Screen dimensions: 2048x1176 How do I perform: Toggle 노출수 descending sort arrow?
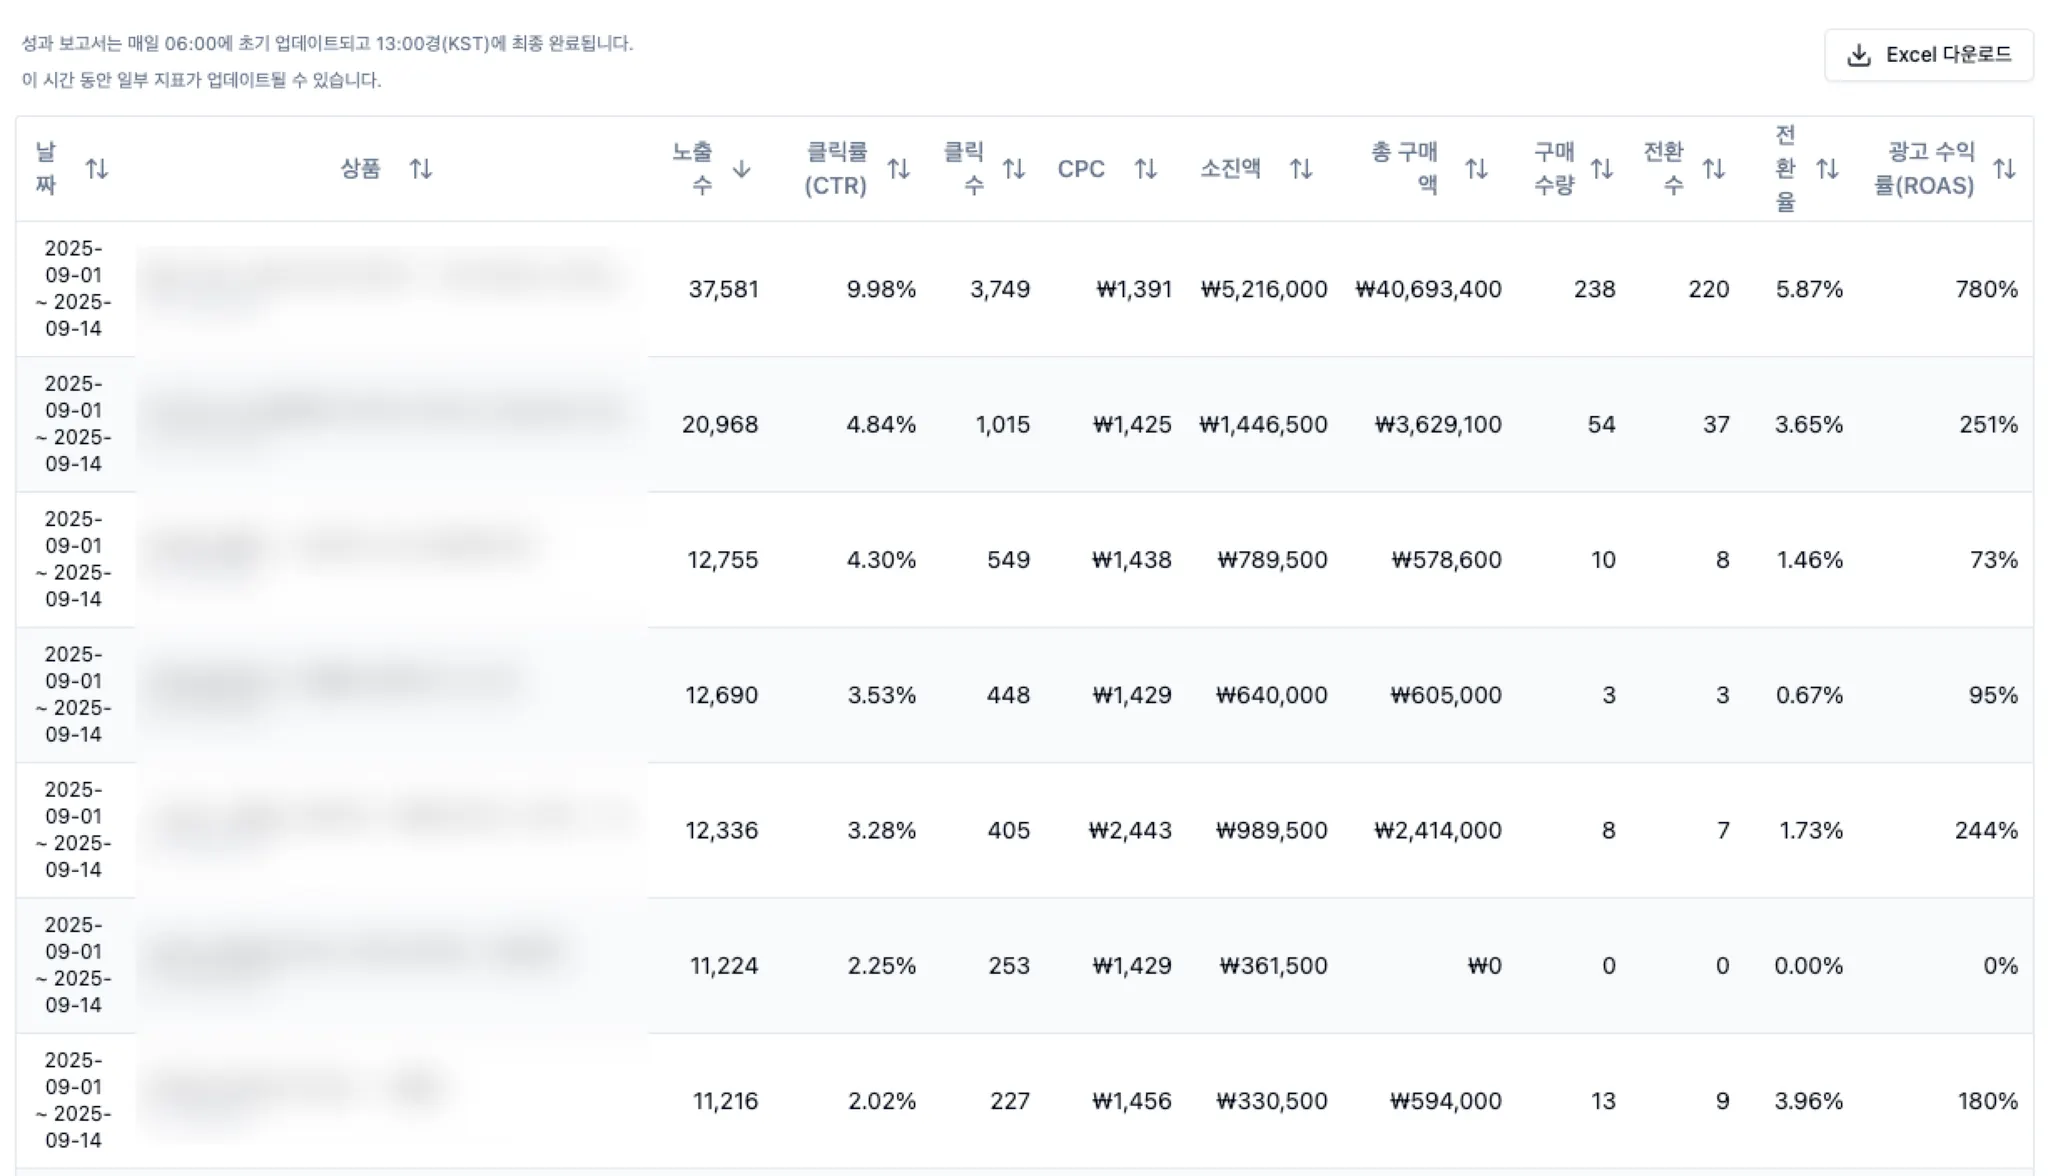[x=741, y=169]
